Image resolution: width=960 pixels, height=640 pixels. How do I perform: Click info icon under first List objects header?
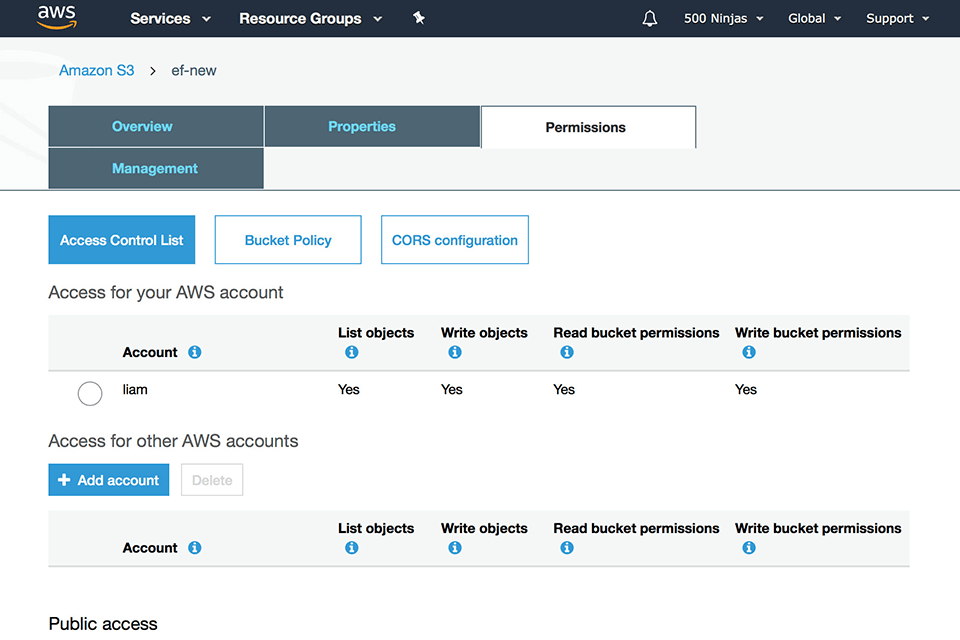[351, 352]
